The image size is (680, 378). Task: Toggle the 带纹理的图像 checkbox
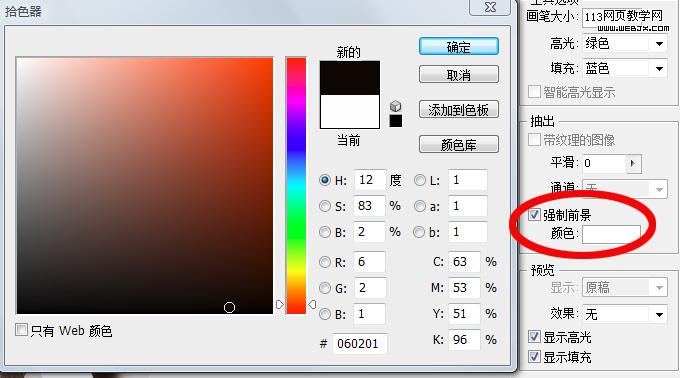click(x=534, y=140)
